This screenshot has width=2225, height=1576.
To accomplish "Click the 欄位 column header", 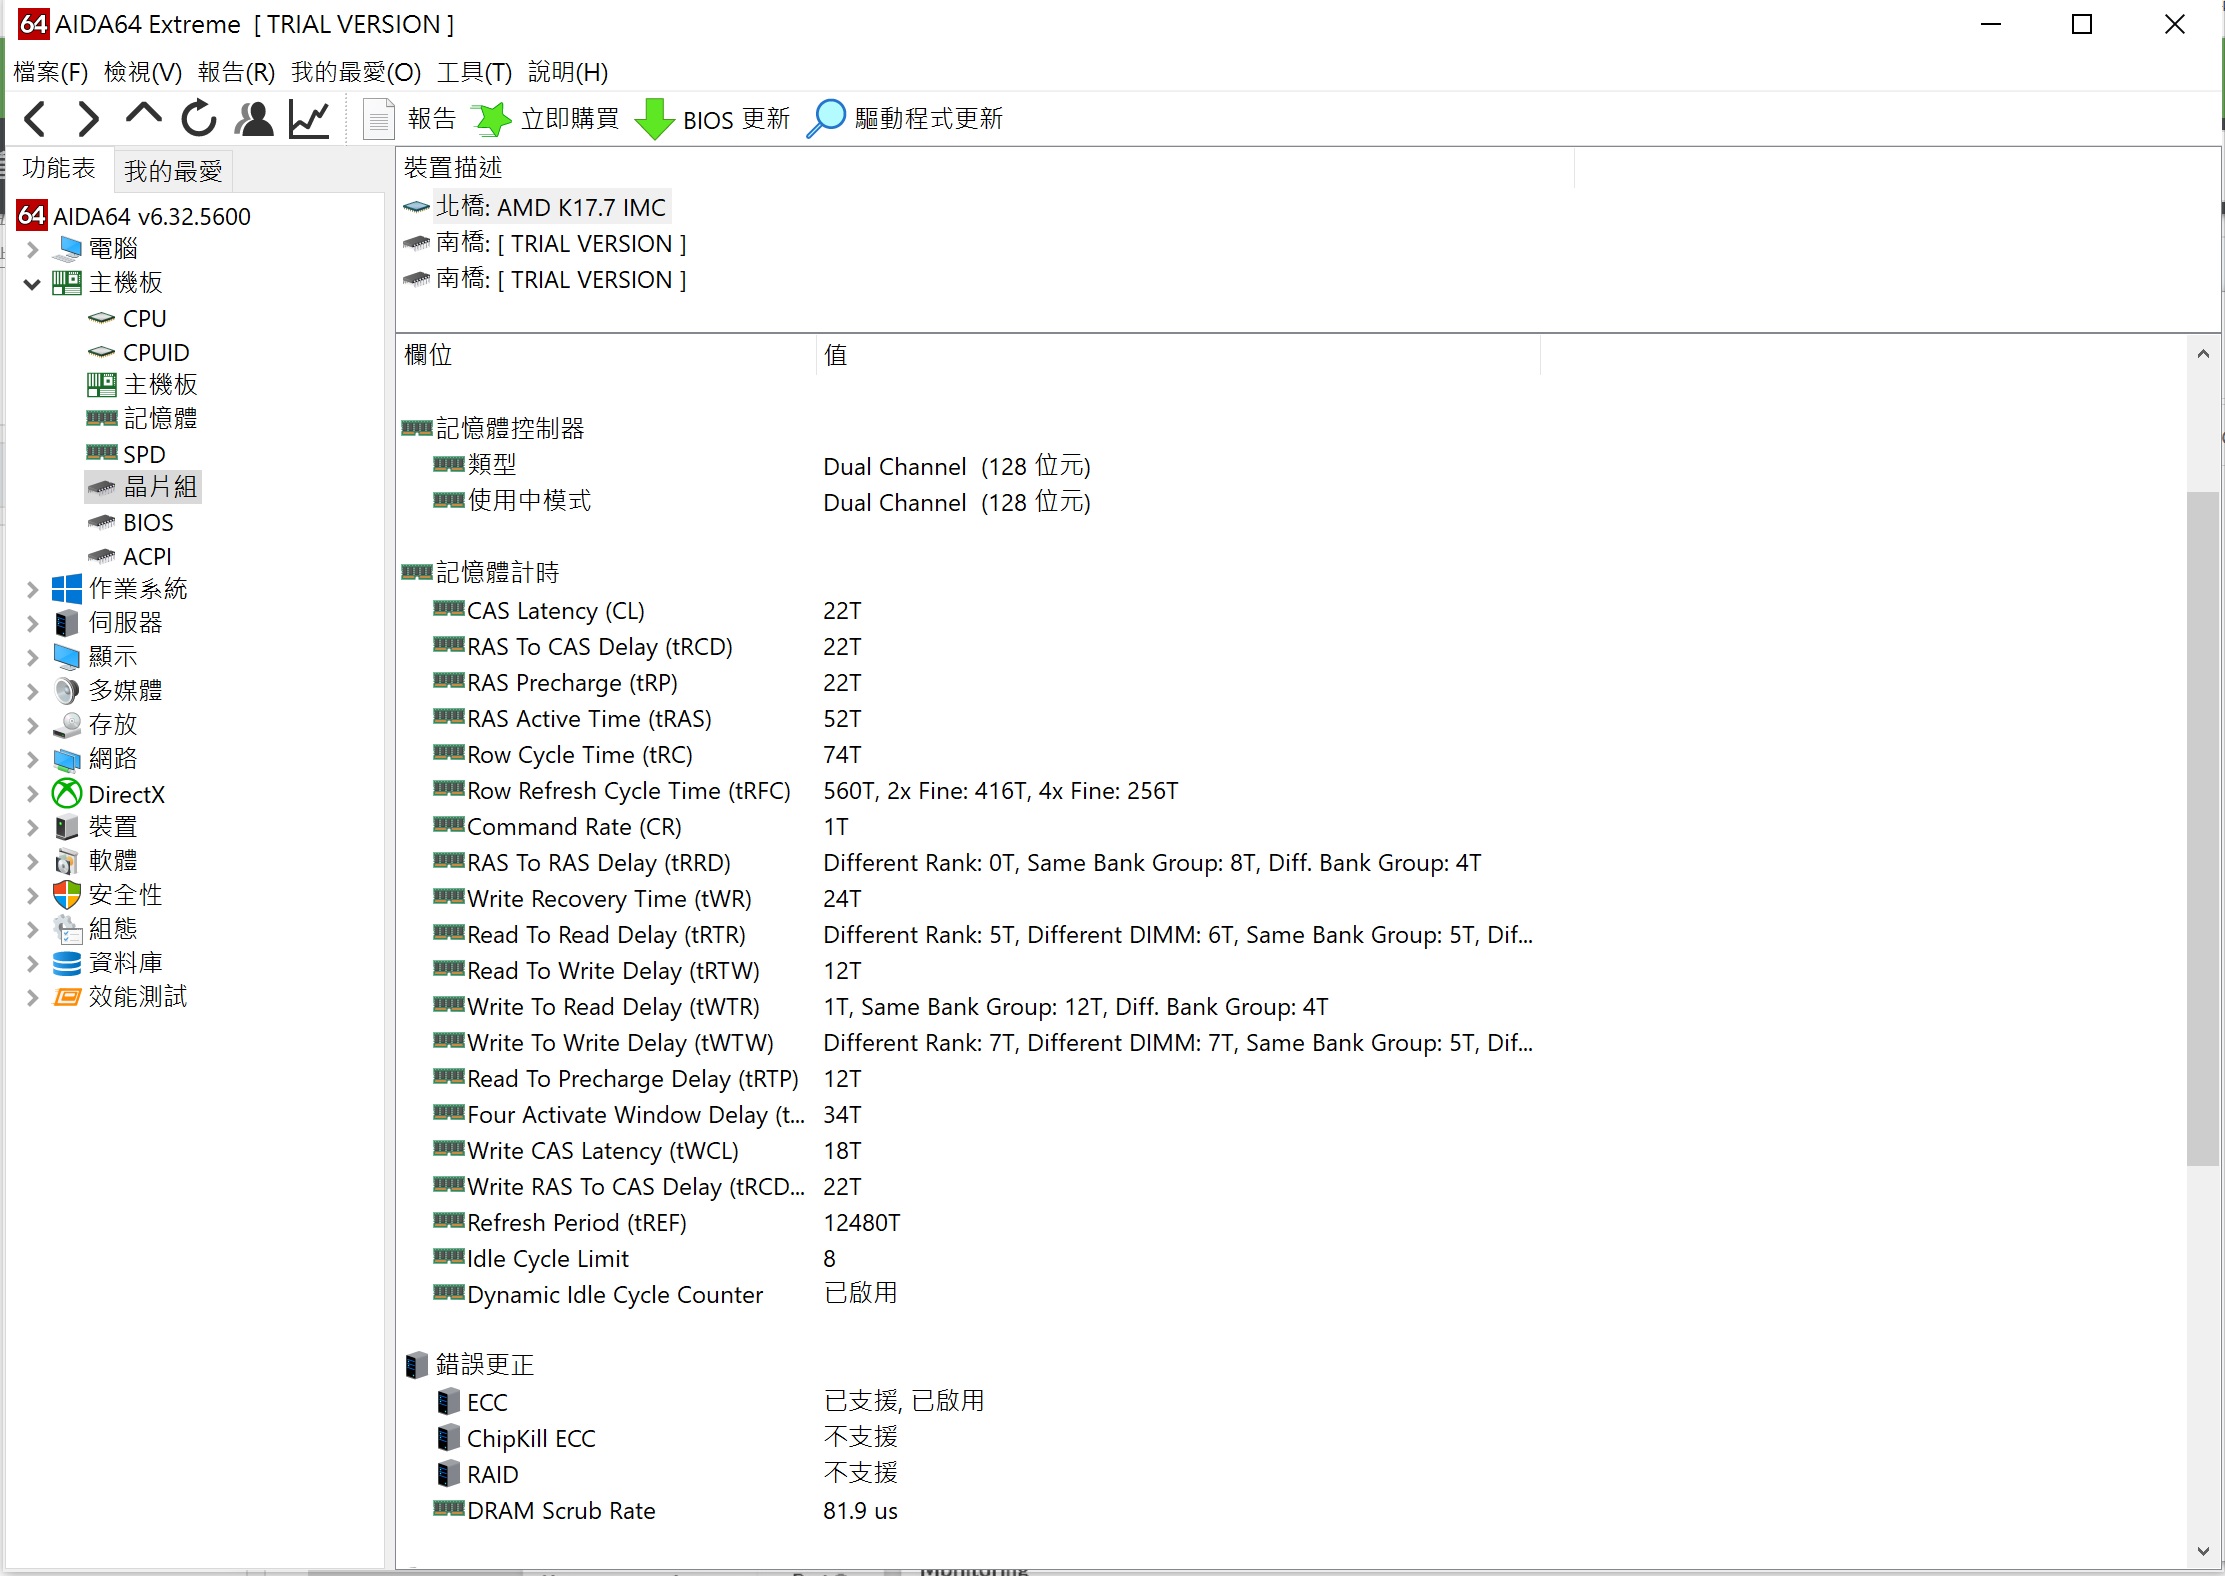I will pyautogui.click(x=606, y=355).
